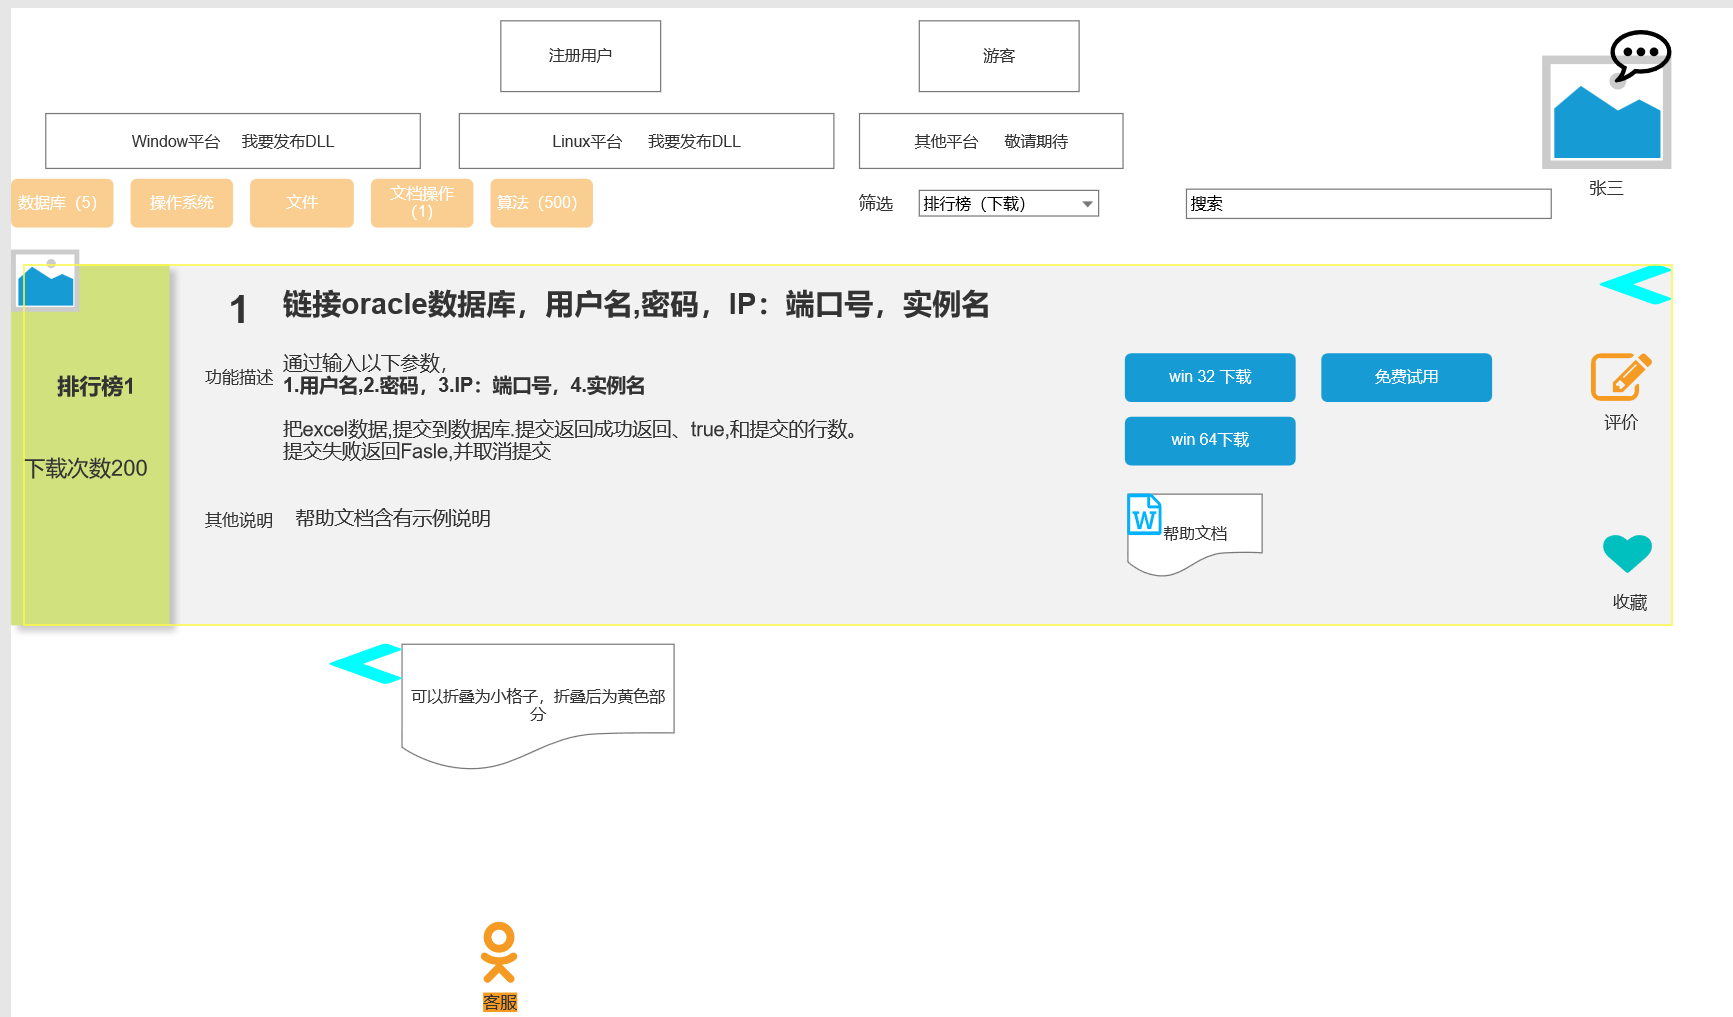Select the 算法 (500) category tab

pyautogui.click(x=541, y=203)
